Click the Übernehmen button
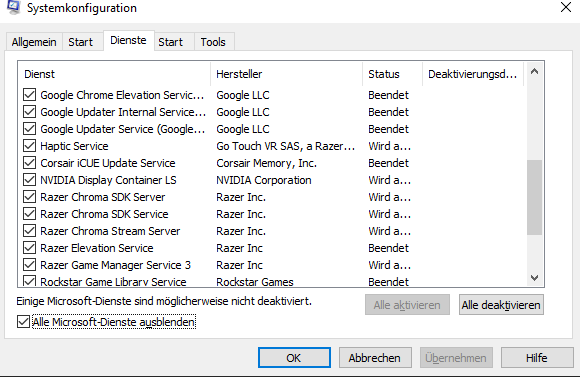 tap(456, 358)
